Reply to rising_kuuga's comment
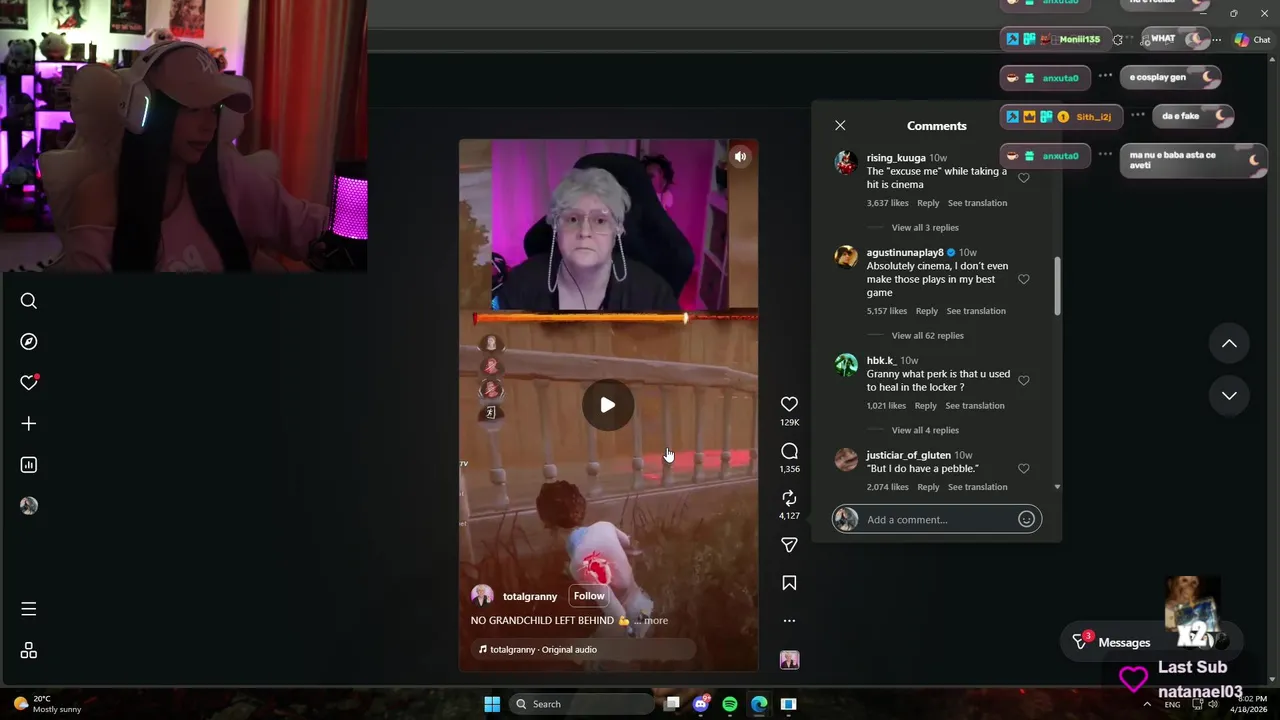This screenshot has height=720, width=1280. point(928,203)
